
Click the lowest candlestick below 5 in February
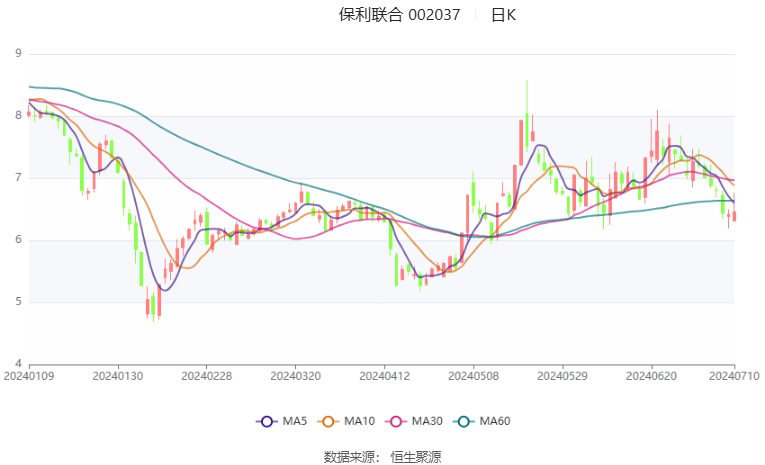(x=153, y=305)
